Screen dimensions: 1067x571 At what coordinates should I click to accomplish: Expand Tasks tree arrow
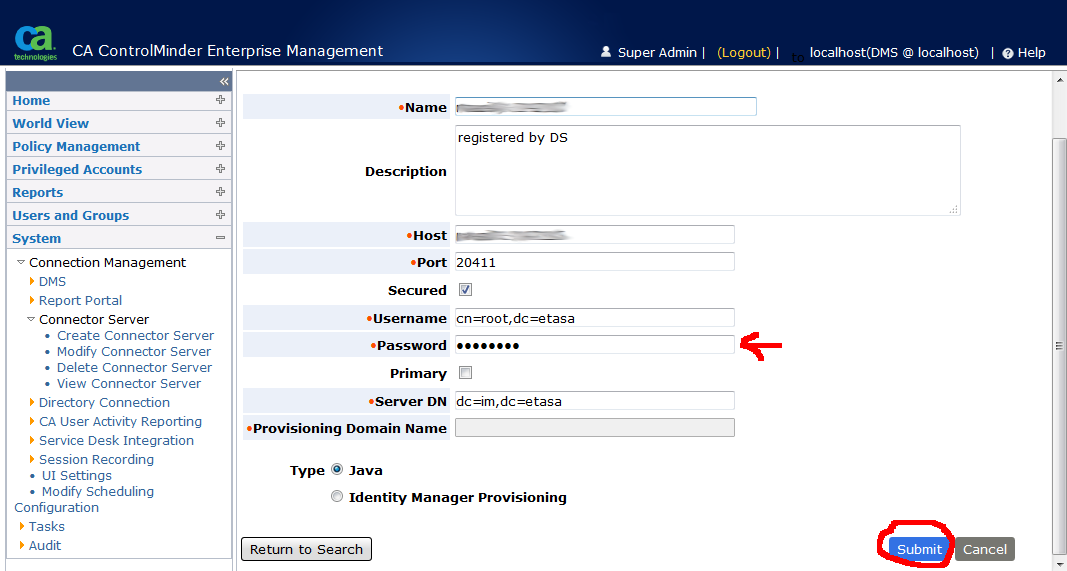(22, 526)
